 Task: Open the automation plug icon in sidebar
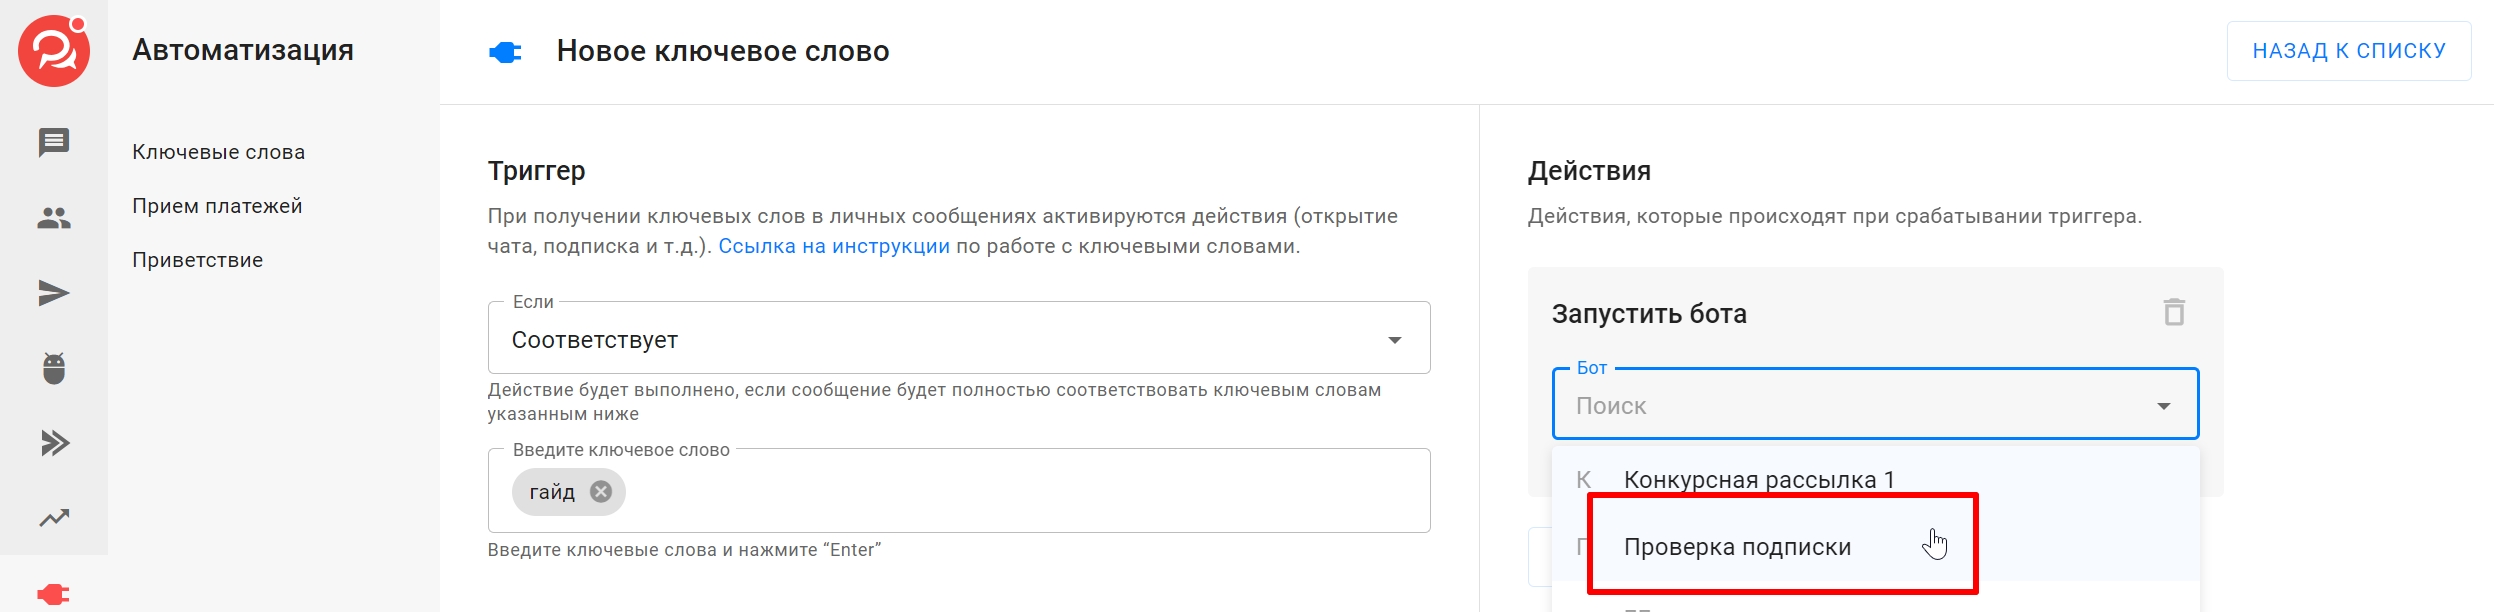pos(54,594)
